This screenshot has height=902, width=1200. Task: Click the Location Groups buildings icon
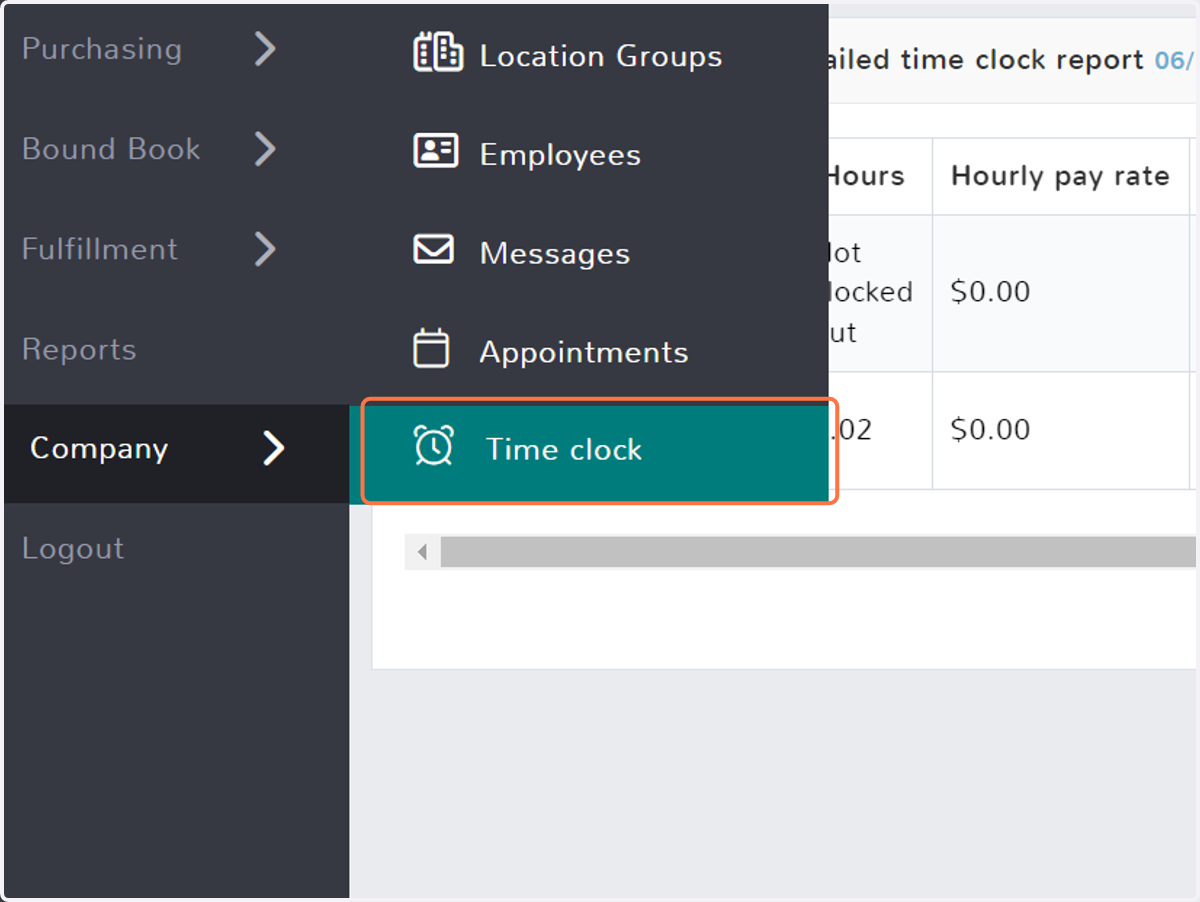point(437,52)
